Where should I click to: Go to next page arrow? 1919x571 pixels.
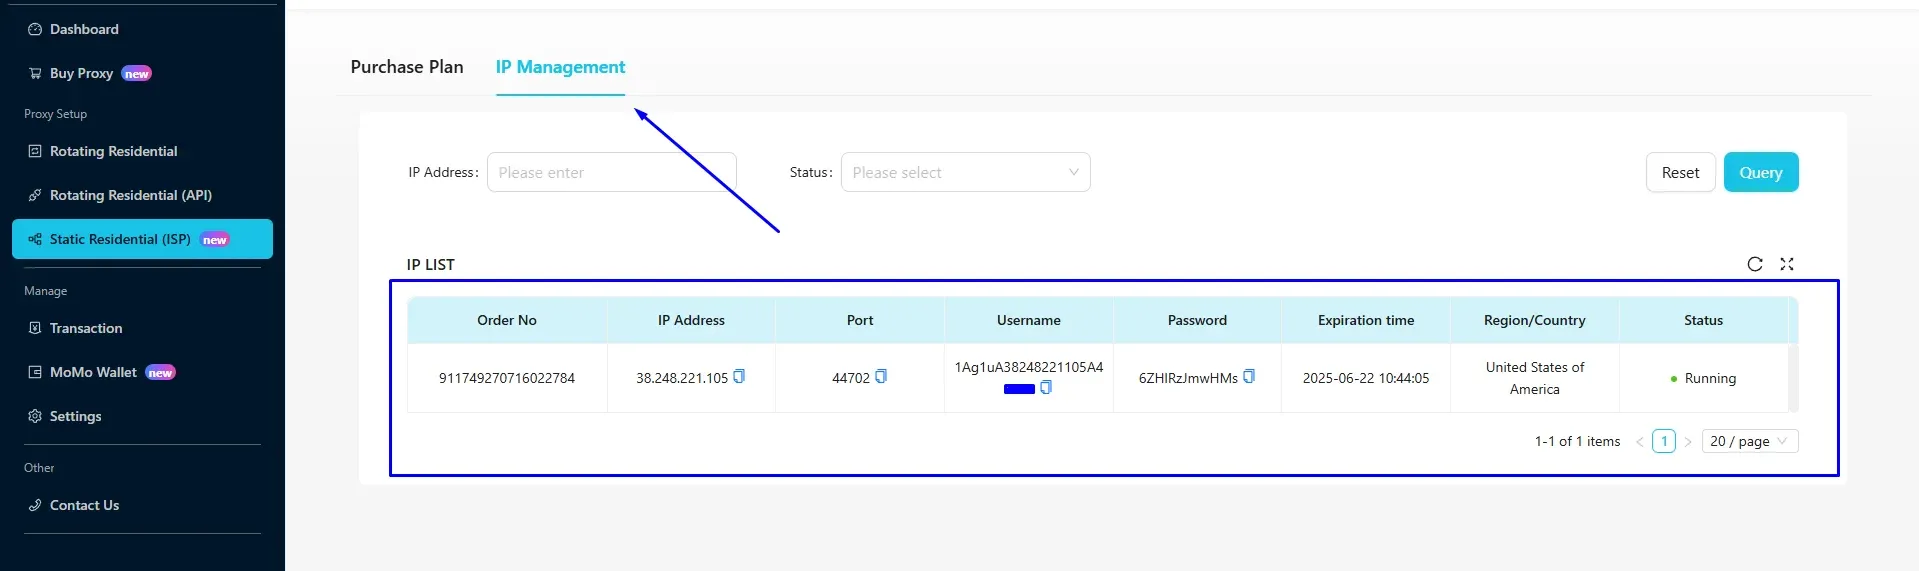click(1688, 442)
